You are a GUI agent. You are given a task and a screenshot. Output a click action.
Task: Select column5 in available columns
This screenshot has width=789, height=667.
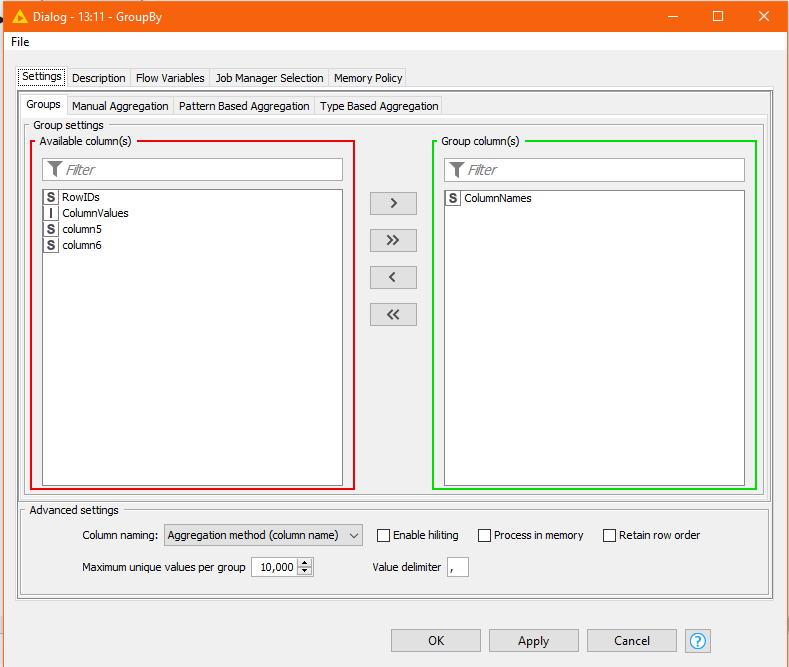tap(192, 229)
